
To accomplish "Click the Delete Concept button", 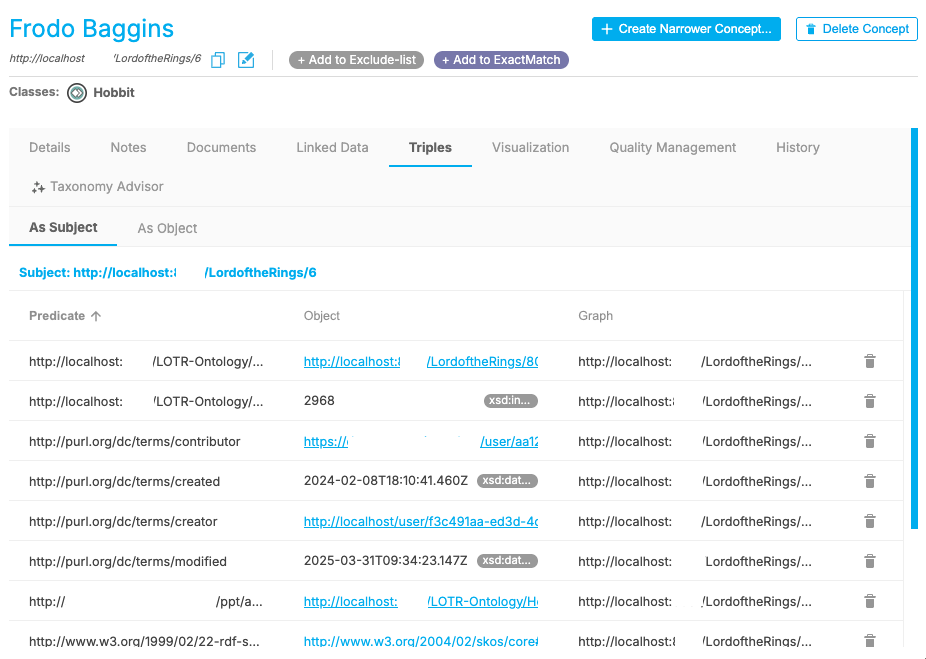I will click(856, 29).
